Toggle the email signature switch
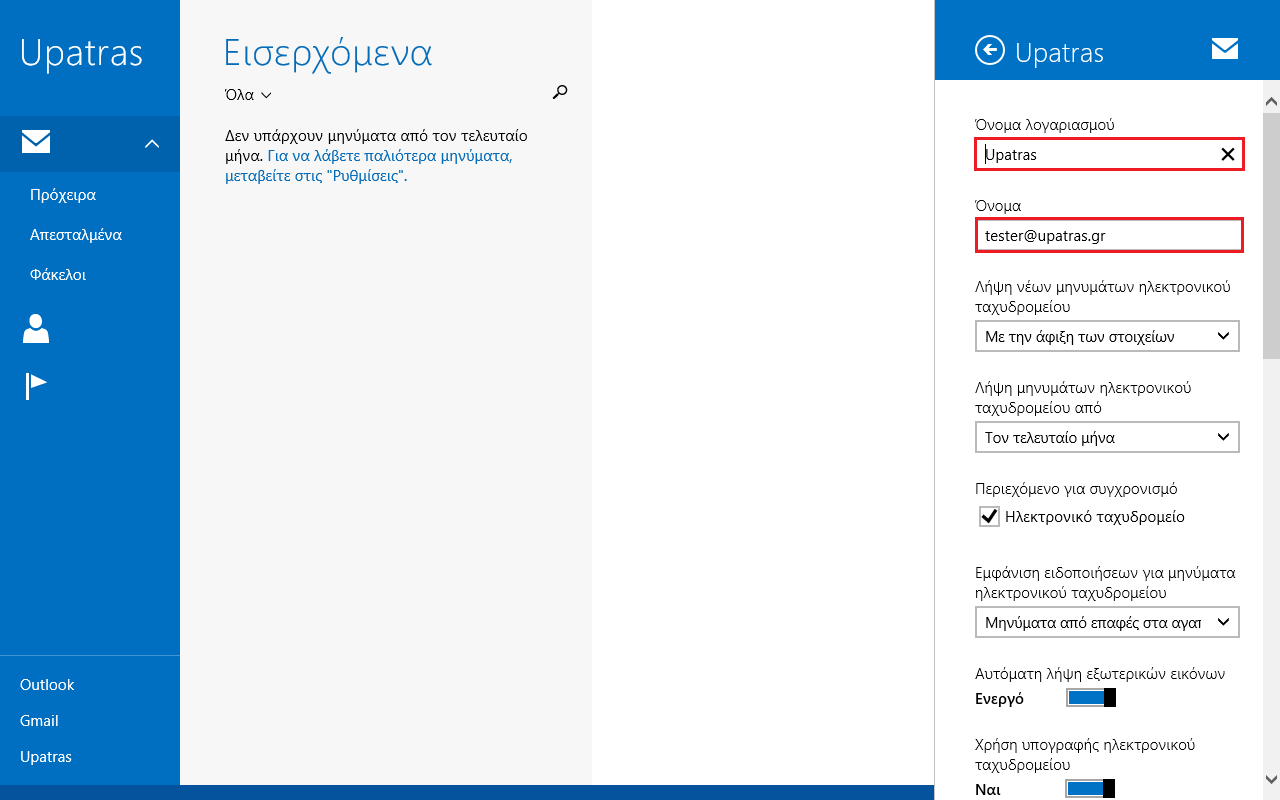 pyautogui.click(x=1091, y=790)
